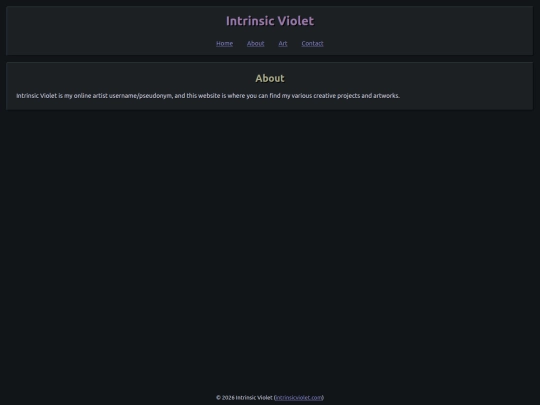This screenshot has width=540, height=405.
Task: Click the paragraph about the artist pseudonym
Action: [x=208, y=96]
